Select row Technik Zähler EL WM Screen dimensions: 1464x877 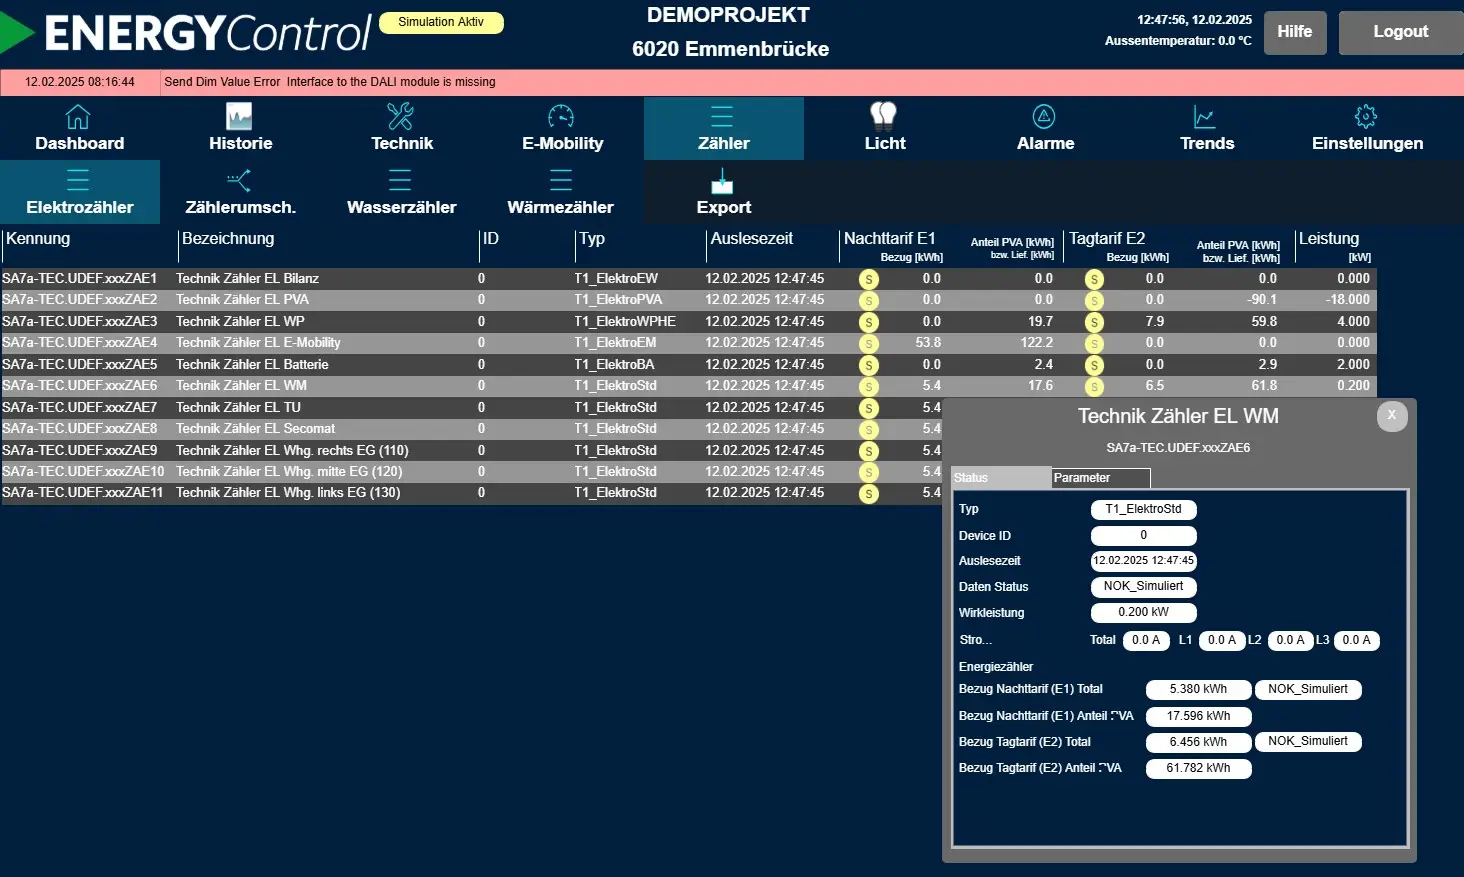click(x=689, y=386)
